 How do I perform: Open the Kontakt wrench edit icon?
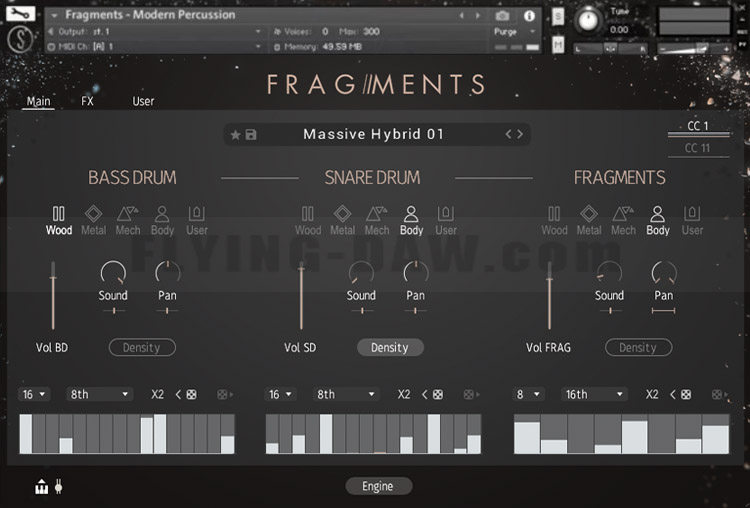point(20,13)
